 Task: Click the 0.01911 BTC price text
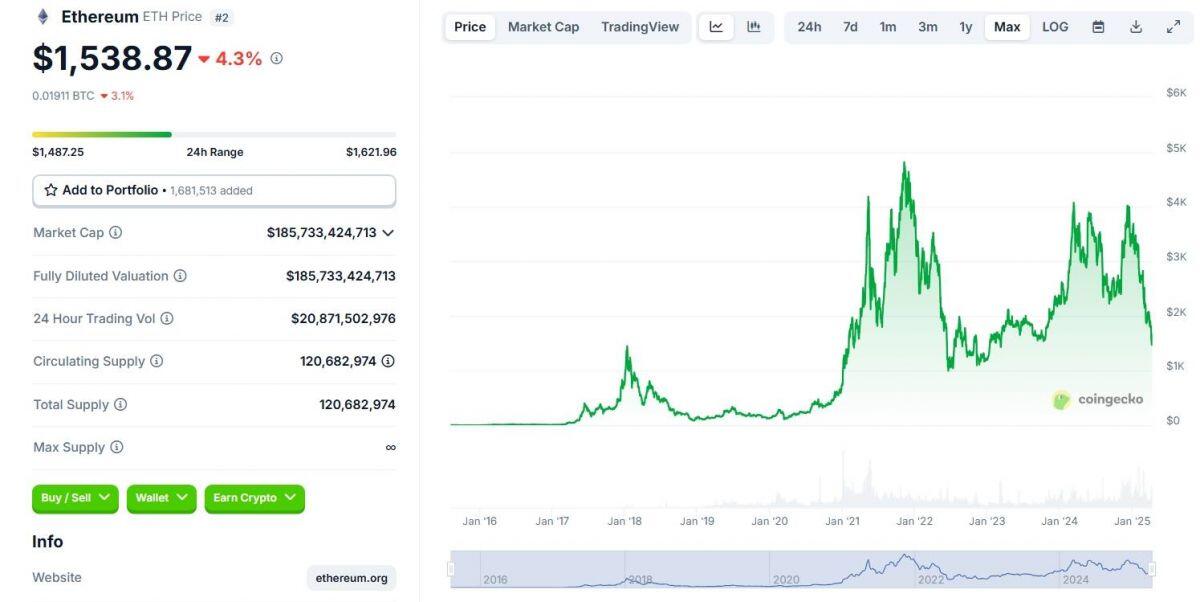pos(63,96)
